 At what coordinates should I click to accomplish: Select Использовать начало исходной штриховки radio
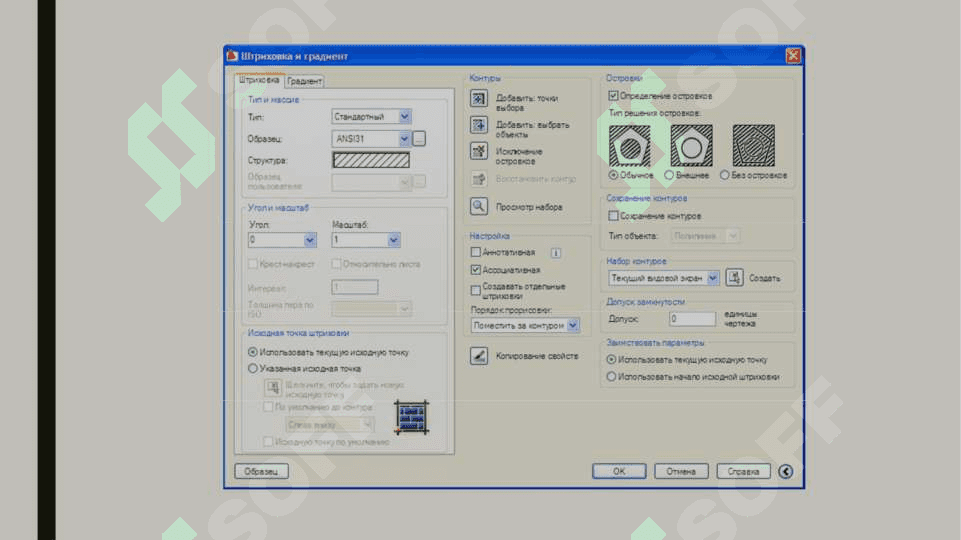click(x=611, y=376)
